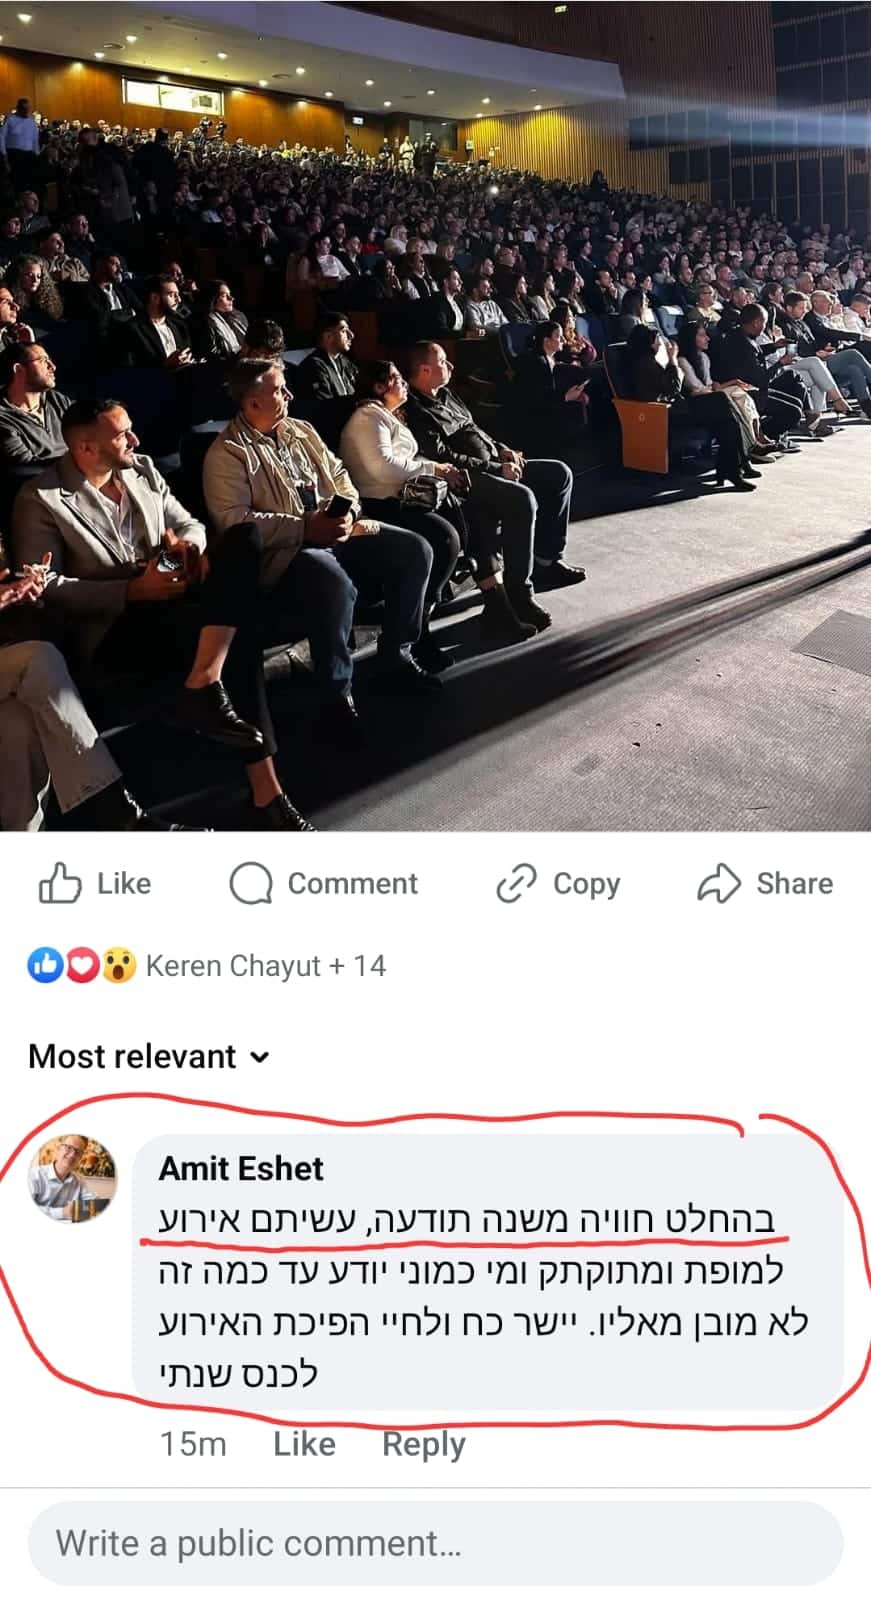Tap the thumbs-up Like icon
Image resolution: width=871 pixels, height=1600 pixels.
pos(59,883)
